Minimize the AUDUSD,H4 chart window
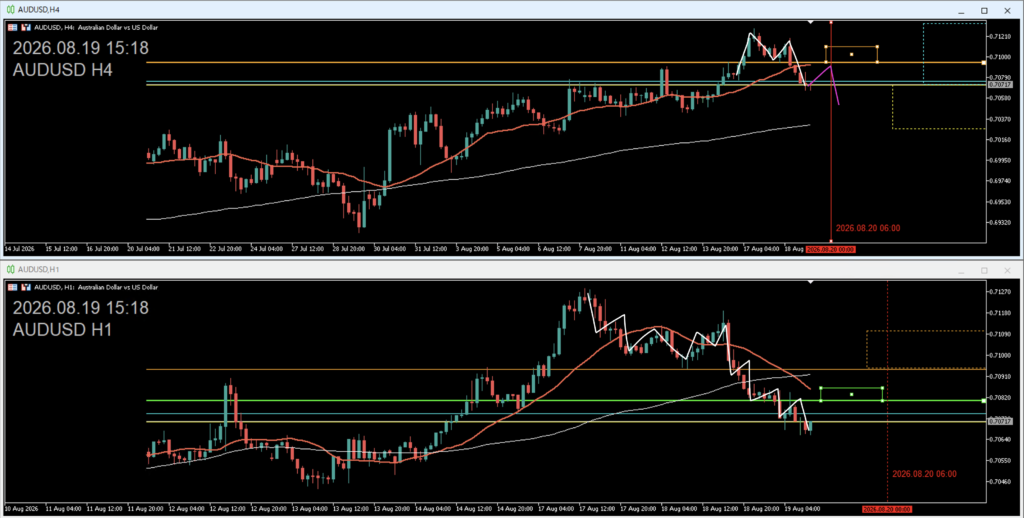This screenshot has width=1024, height=518. pyautogui.click(x=961, y=10)
